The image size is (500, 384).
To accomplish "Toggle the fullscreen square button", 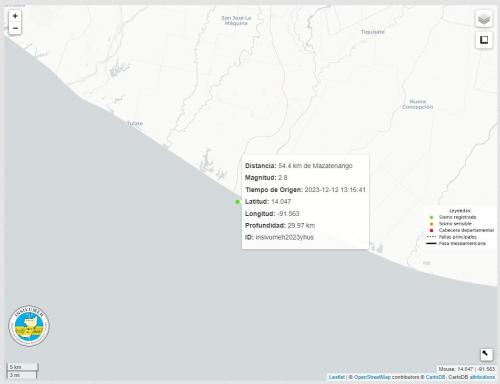I will (484, 40).
